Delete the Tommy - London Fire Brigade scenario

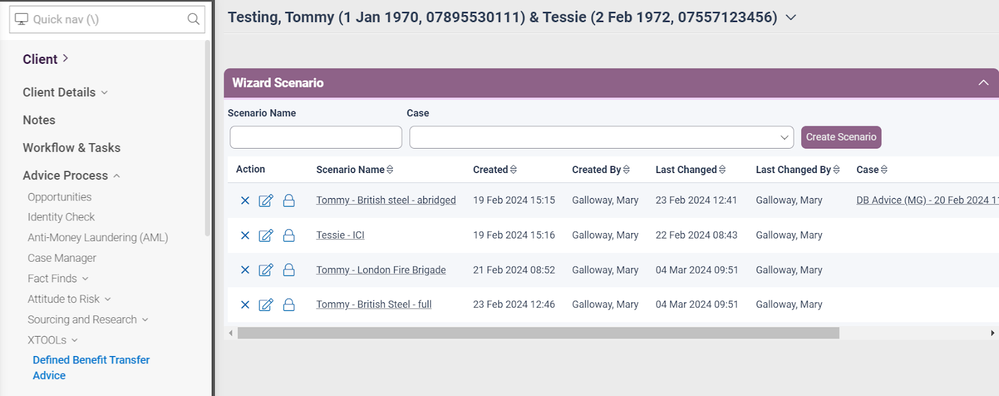click(245, 270)
